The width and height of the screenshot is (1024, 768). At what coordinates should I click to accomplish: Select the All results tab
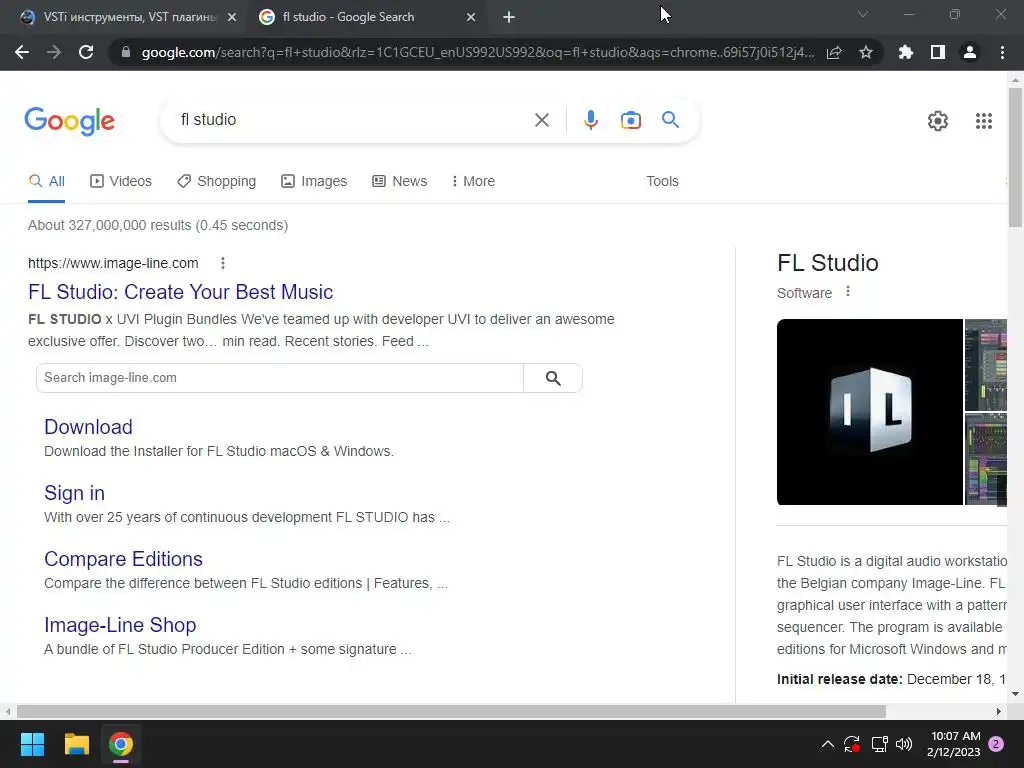[x=46, y=182]
